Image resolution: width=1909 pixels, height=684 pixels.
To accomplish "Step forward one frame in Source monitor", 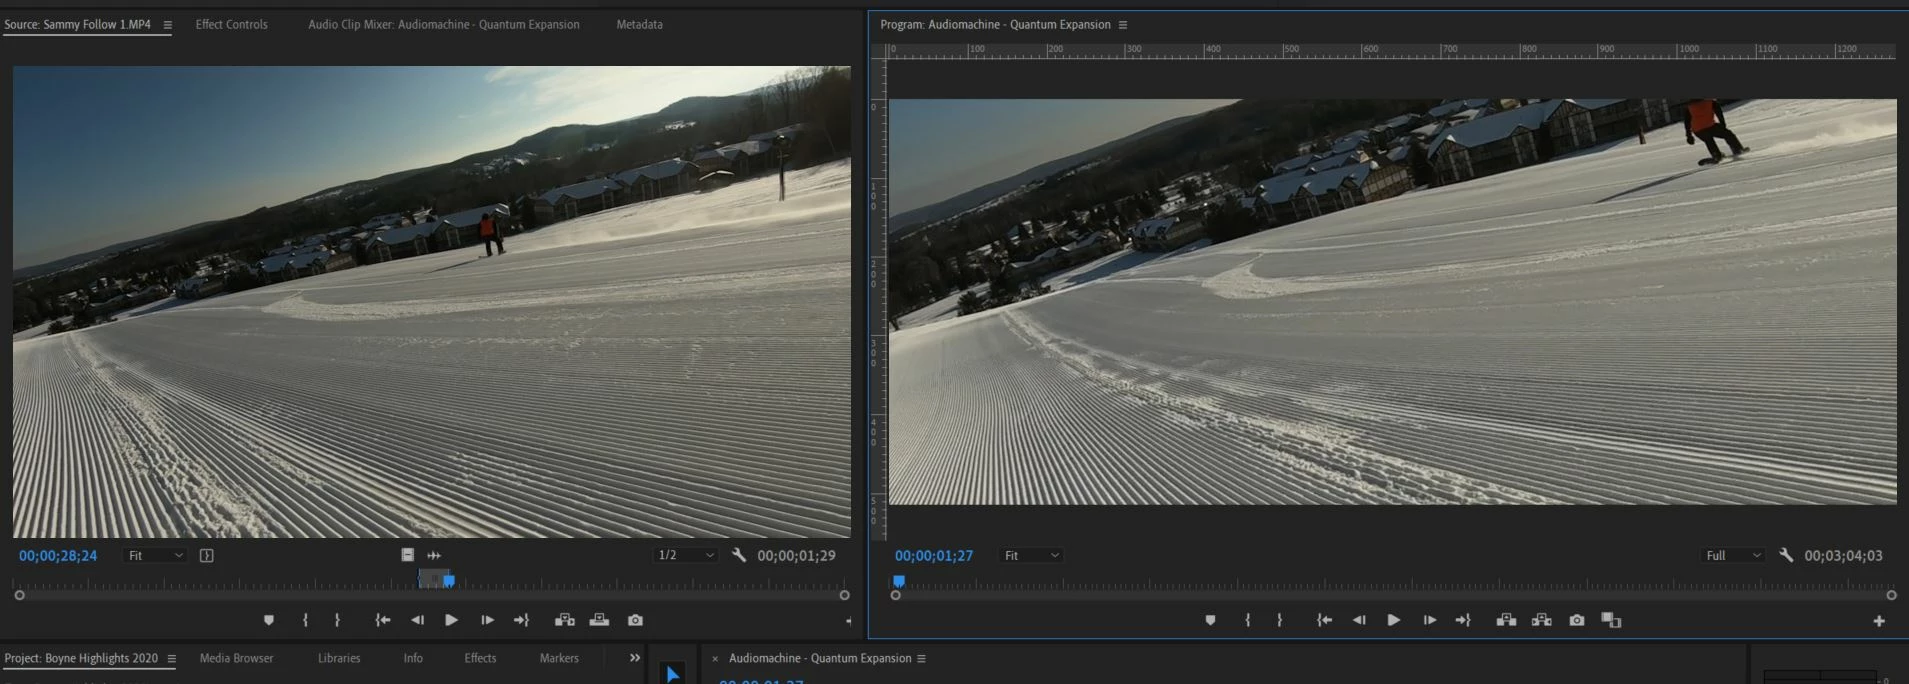I will tap(487, 620).
